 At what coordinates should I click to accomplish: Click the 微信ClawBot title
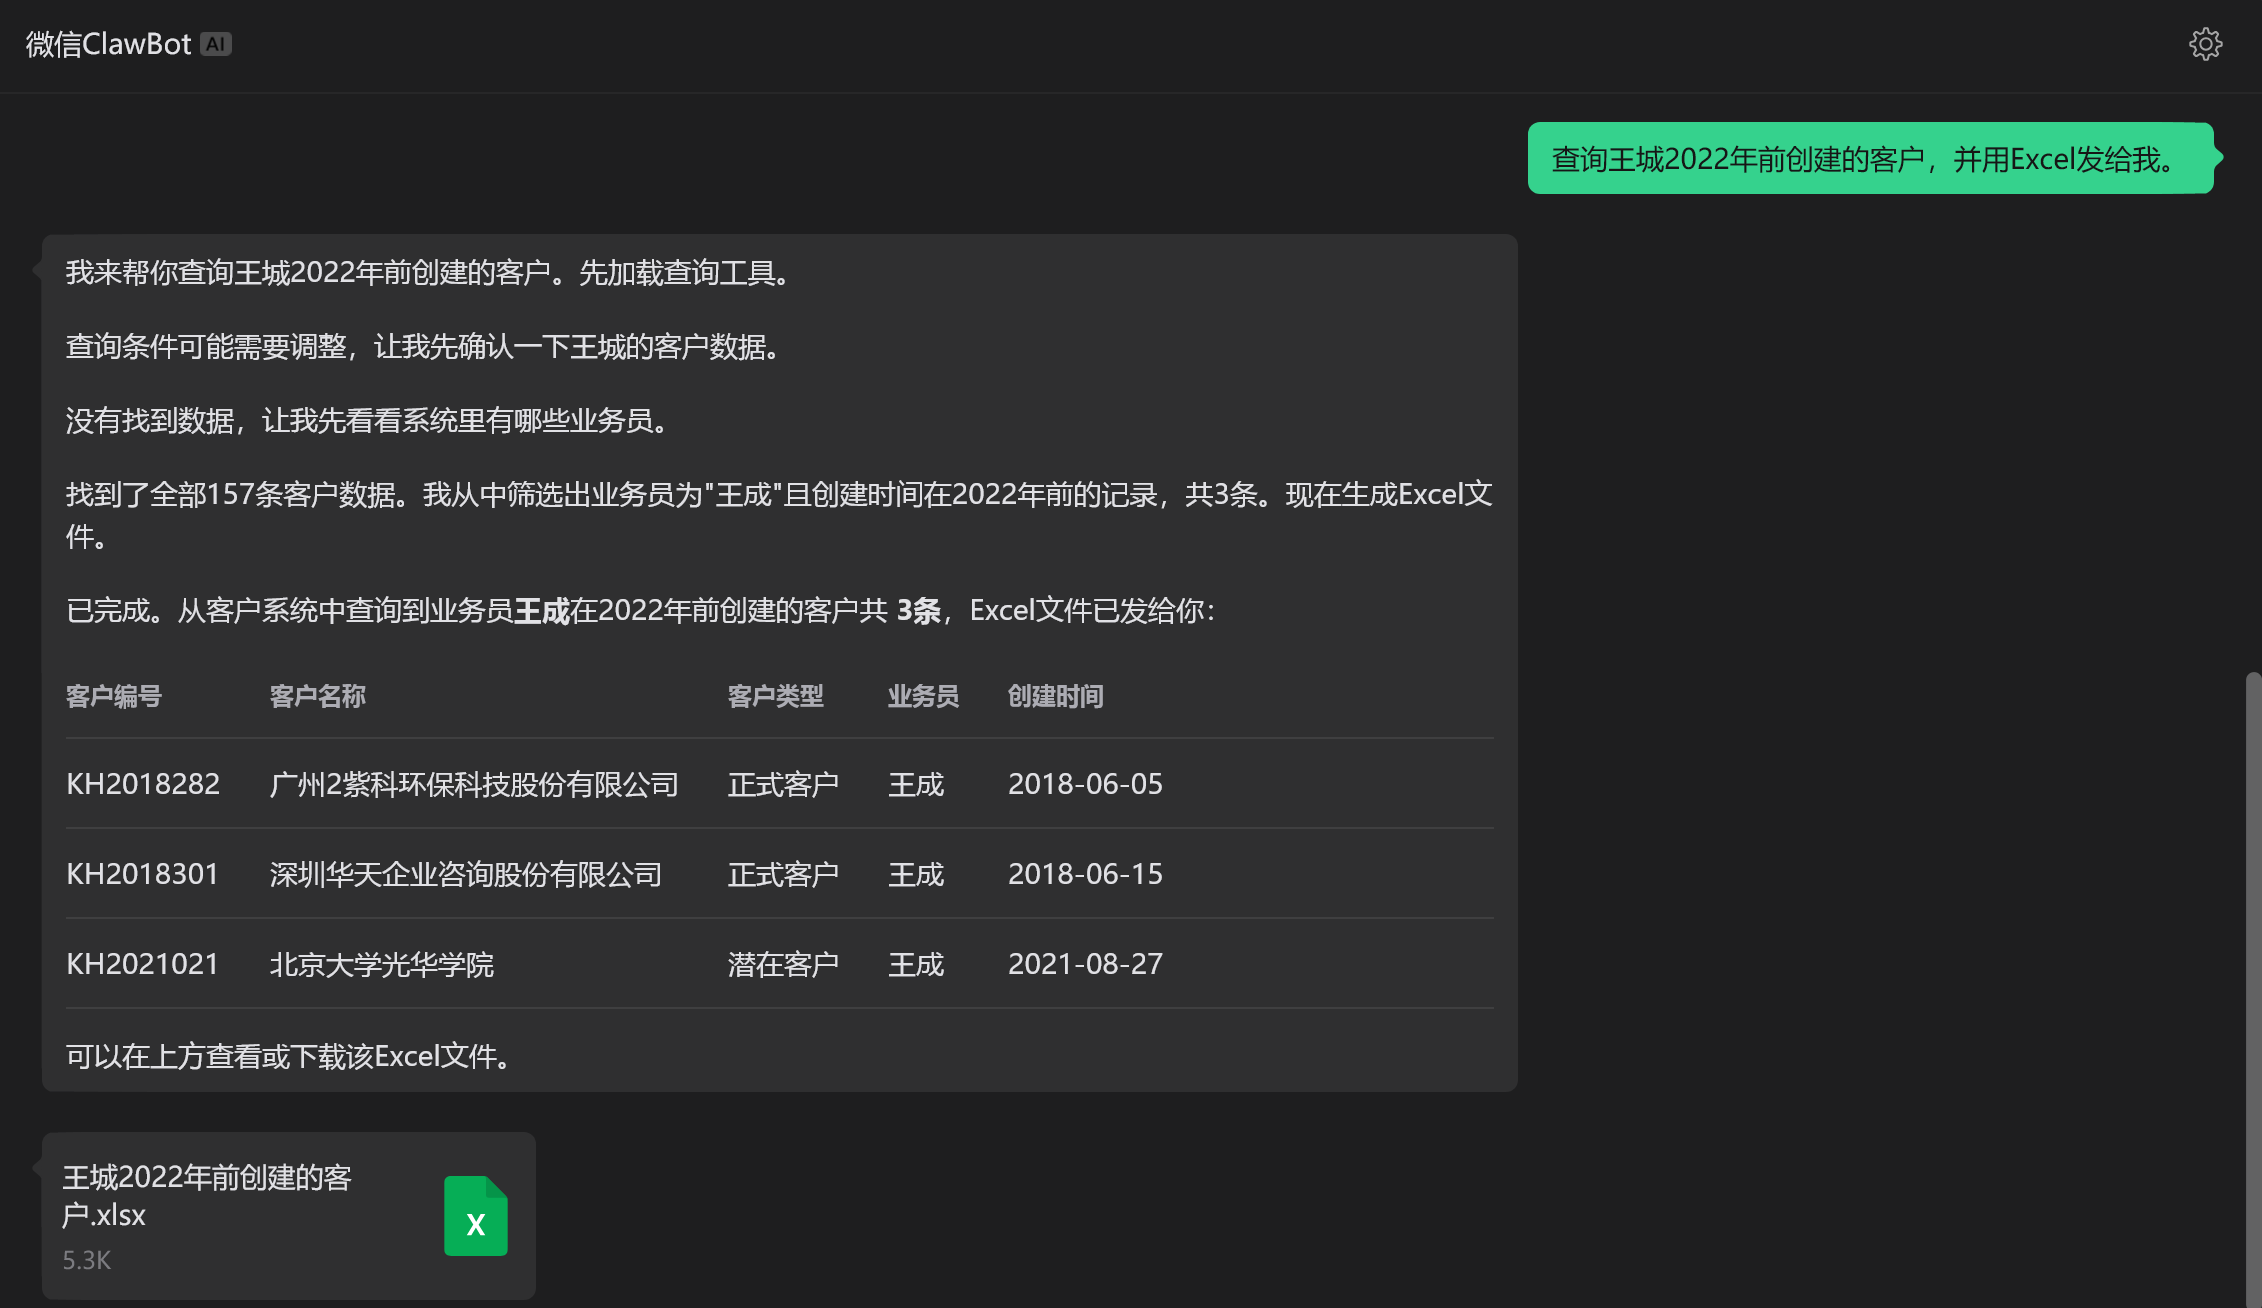108,44
